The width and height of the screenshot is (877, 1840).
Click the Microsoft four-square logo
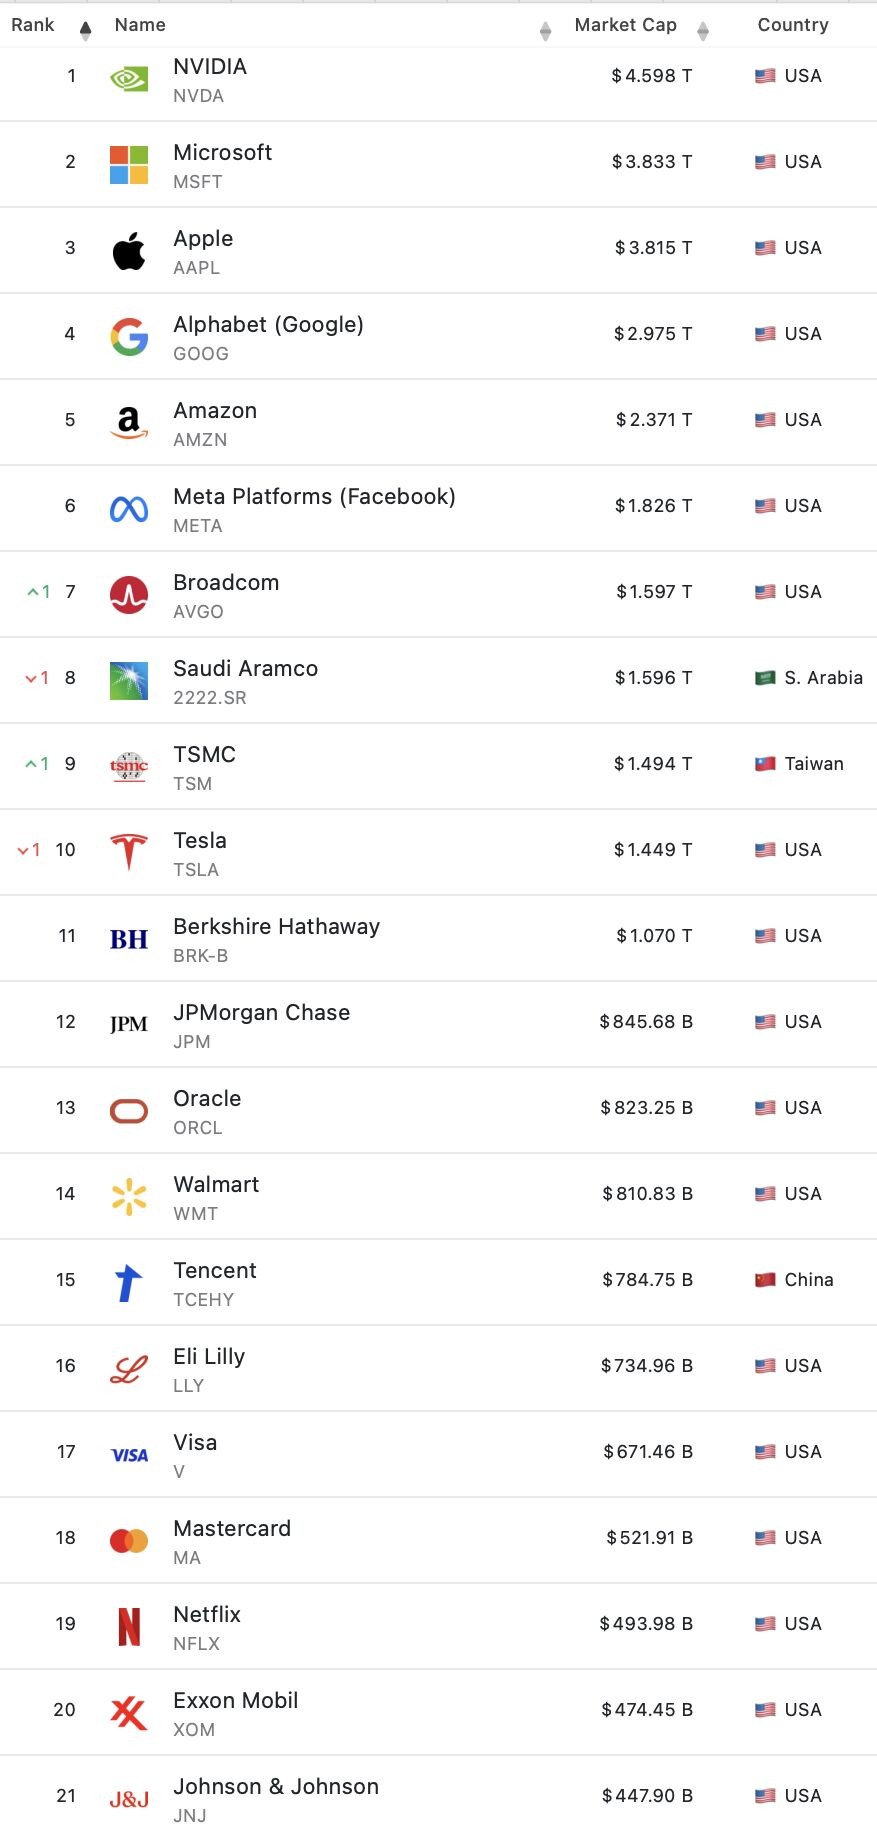coord(129,165)
